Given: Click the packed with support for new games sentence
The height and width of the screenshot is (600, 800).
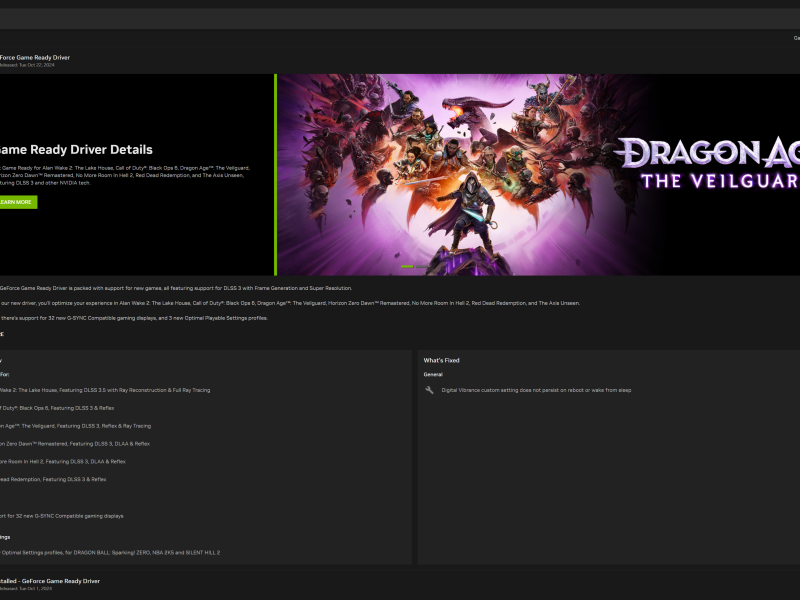Looking at the screenshot, I should coord(176,288).
